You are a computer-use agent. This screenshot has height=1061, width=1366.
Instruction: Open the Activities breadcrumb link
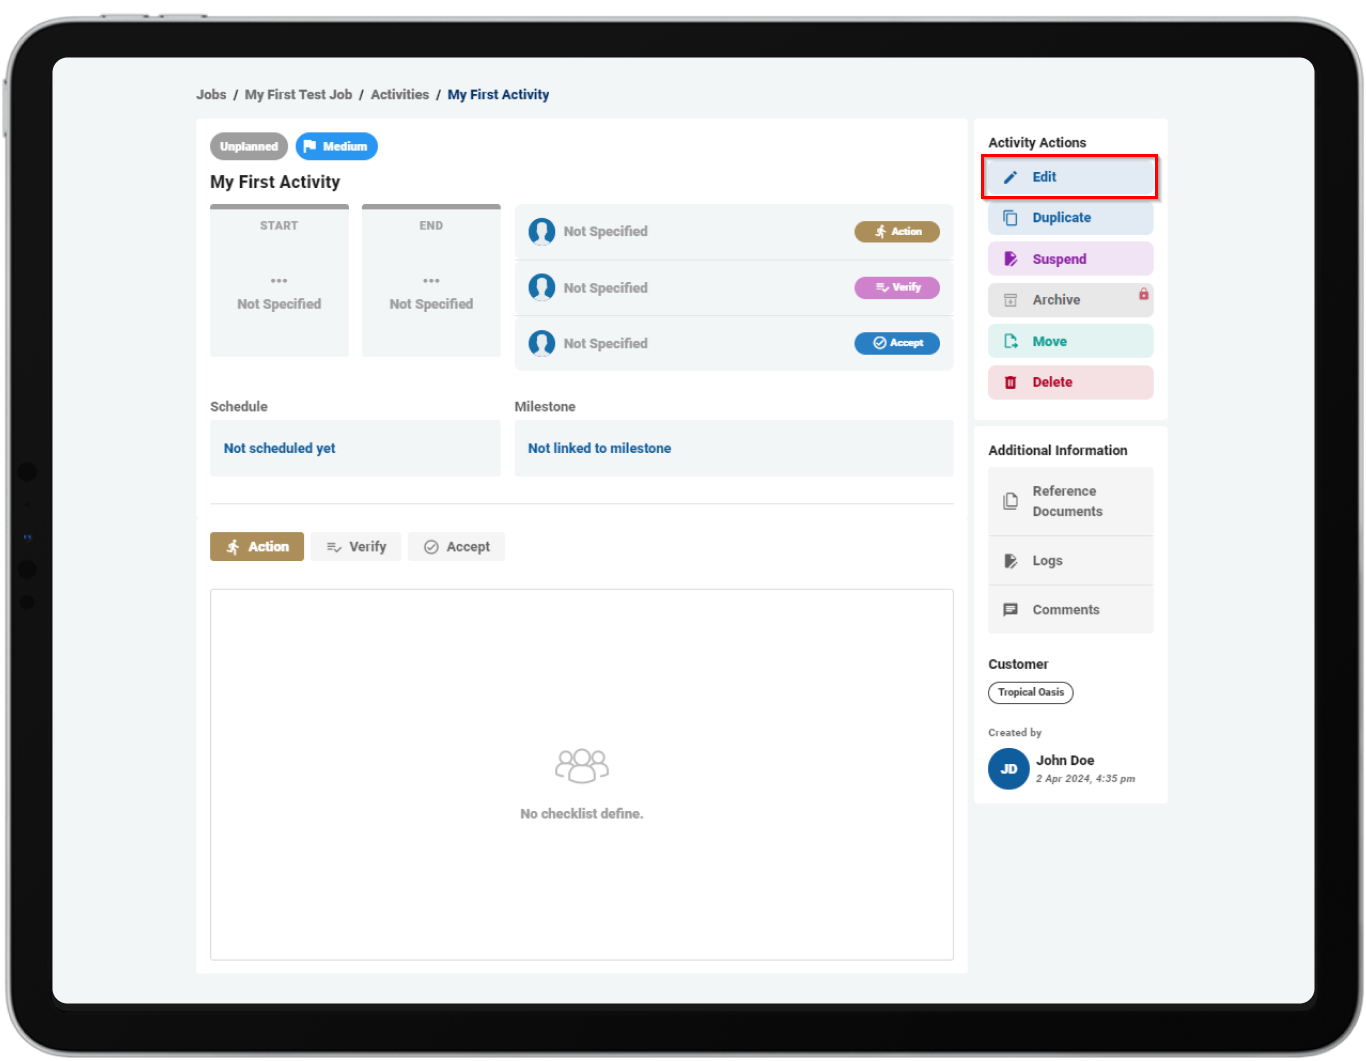click(x=399, y=95)
